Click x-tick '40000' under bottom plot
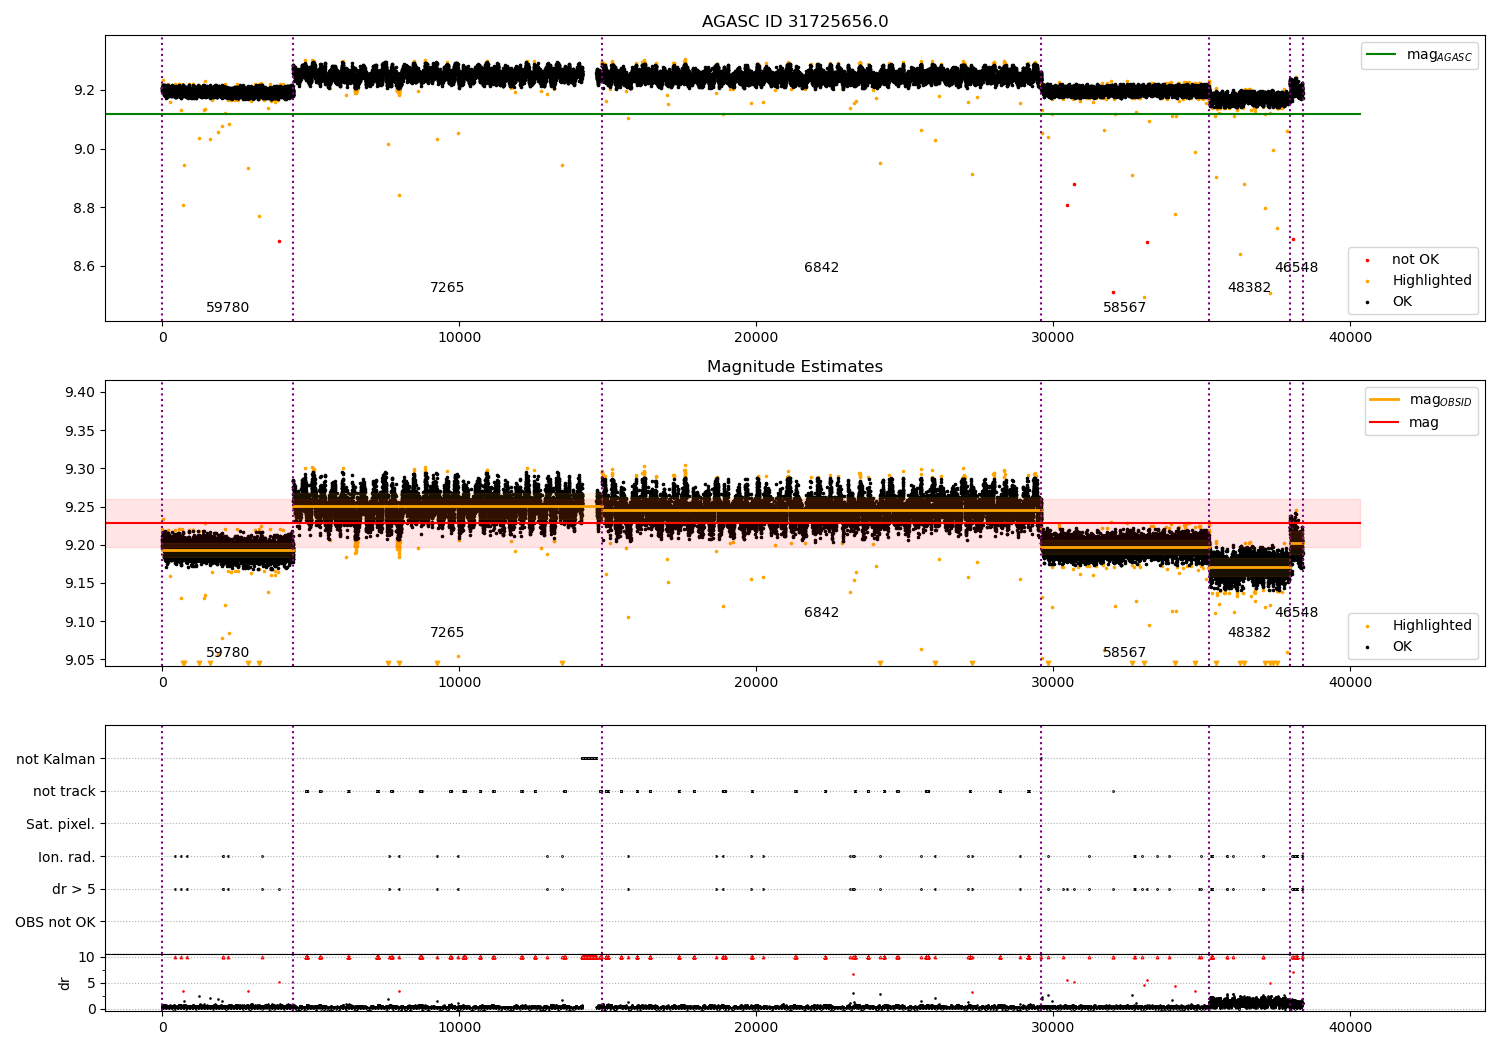 click(x=1350, y=1026)
